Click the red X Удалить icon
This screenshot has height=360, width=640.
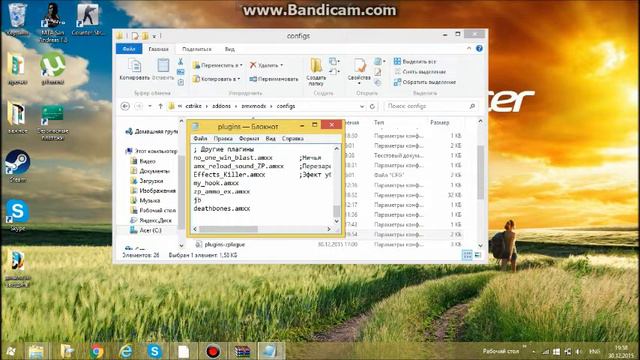(x=253, y=65)
